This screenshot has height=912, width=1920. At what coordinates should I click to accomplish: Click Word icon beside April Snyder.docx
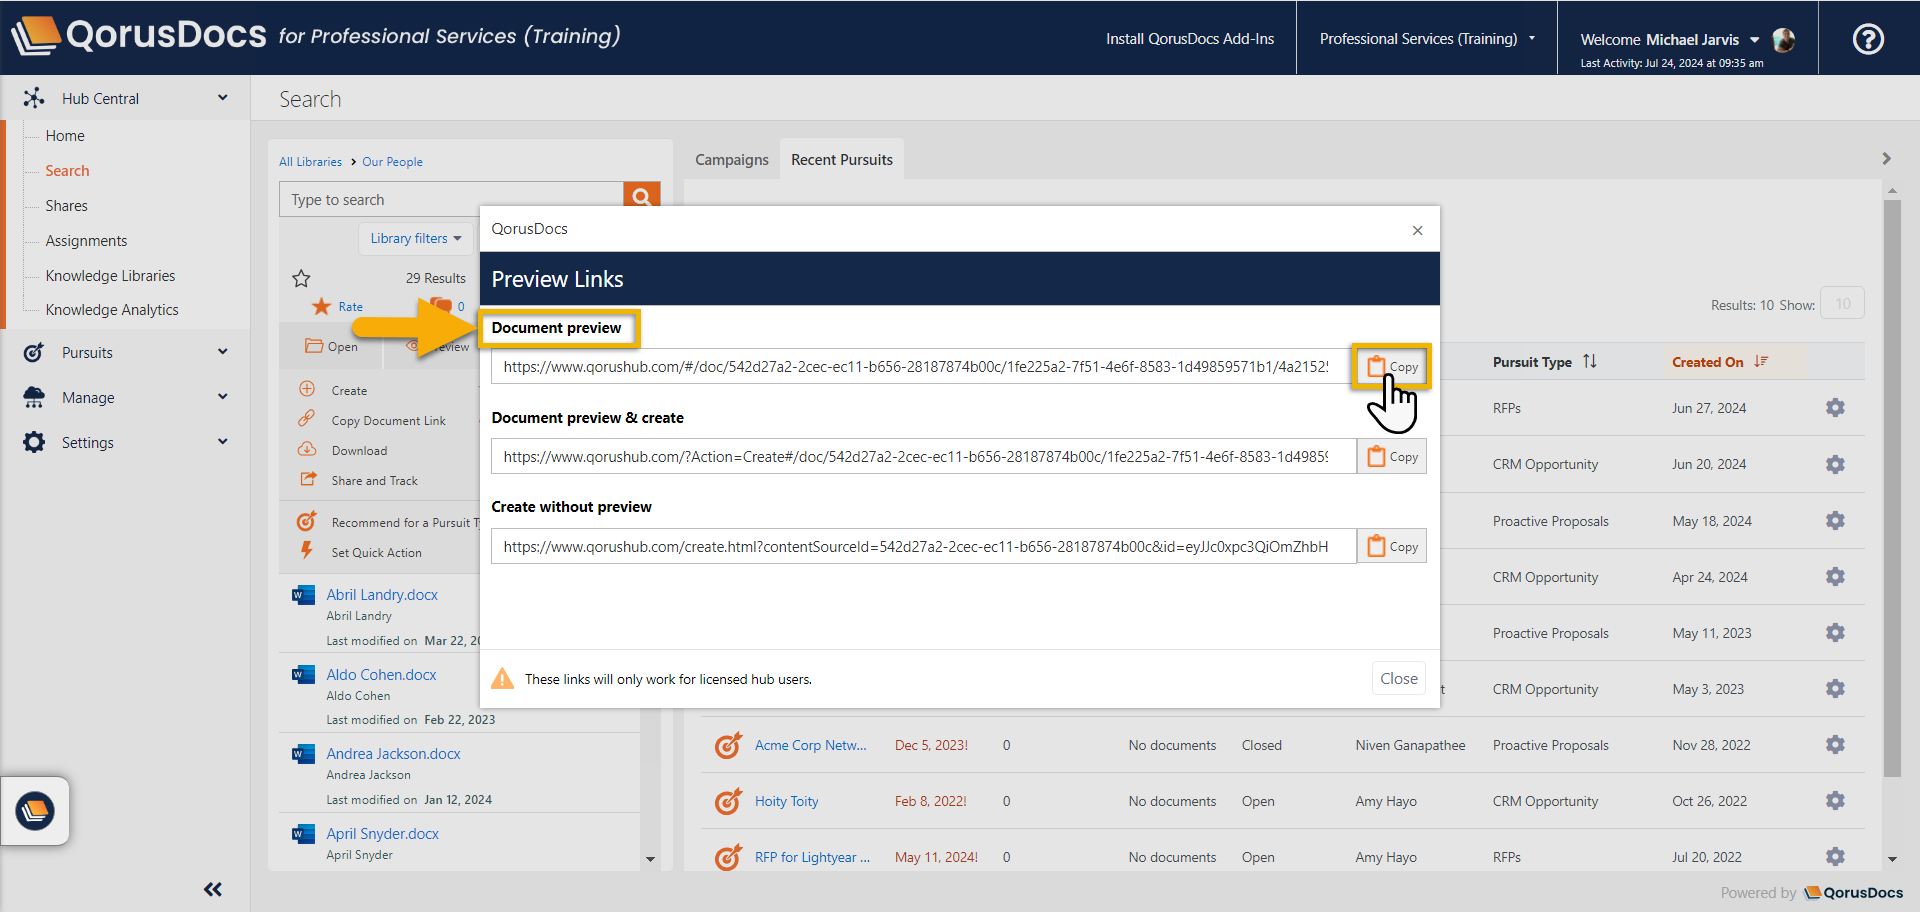click(x=303, y=834)
